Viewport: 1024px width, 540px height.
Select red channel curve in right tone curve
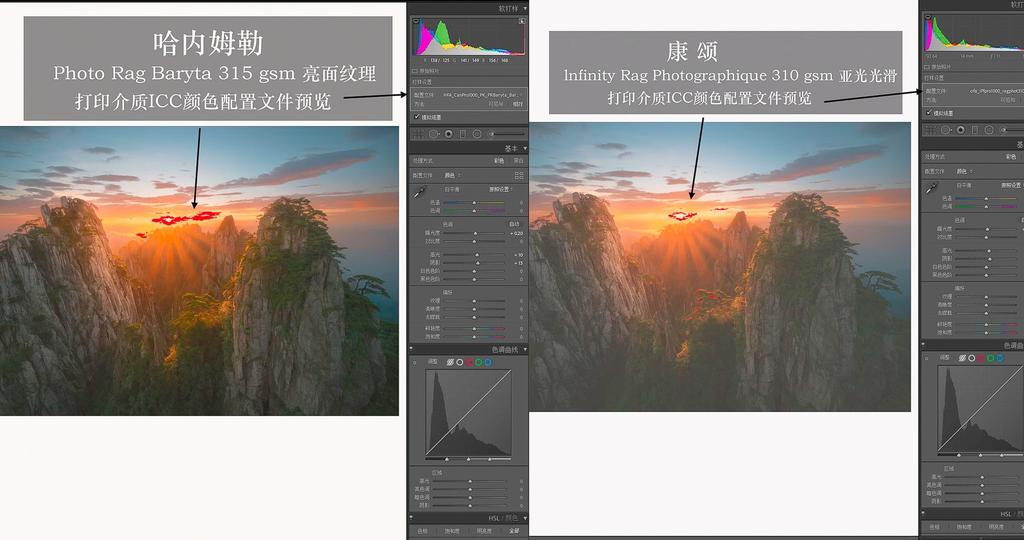[981, 358]
